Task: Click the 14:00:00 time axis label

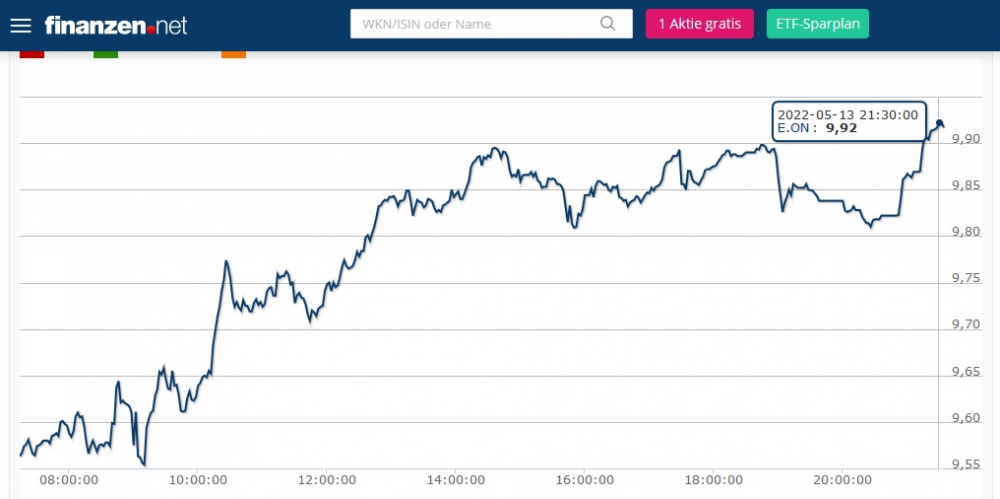Action: tap(455, 480)
